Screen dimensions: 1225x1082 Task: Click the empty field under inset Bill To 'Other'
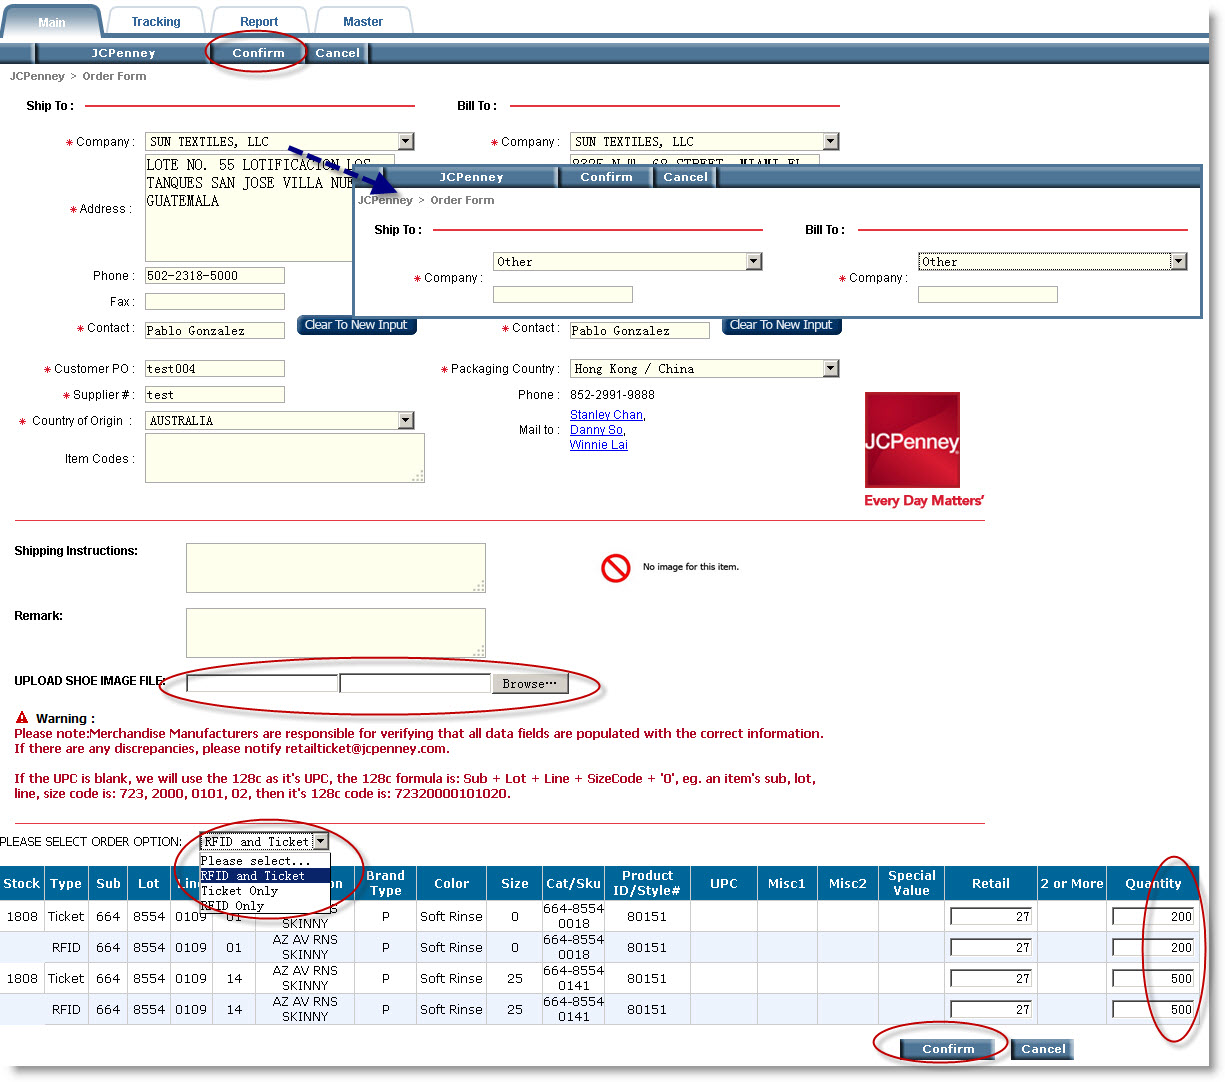coord(988,295)
